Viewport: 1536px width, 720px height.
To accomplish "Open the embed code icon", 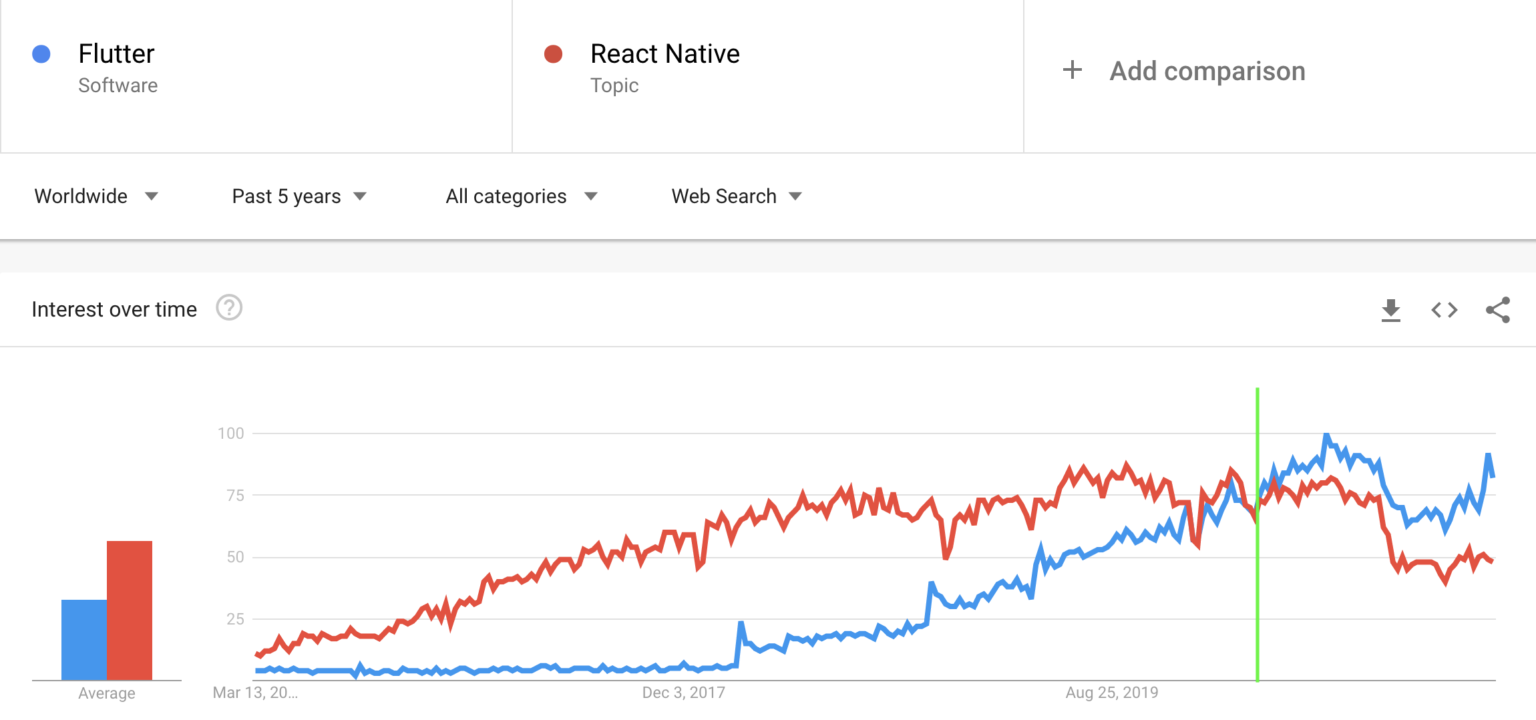I will [x=1444, y=310].
